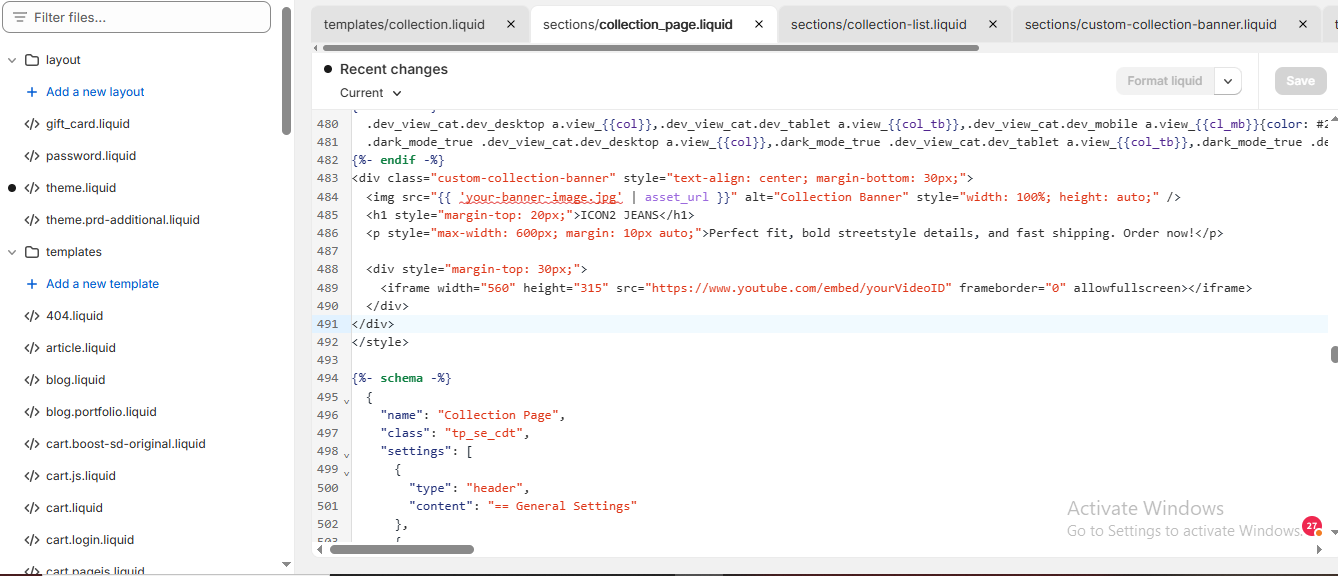Click the editor vertical scrollbar handle

1334,354
